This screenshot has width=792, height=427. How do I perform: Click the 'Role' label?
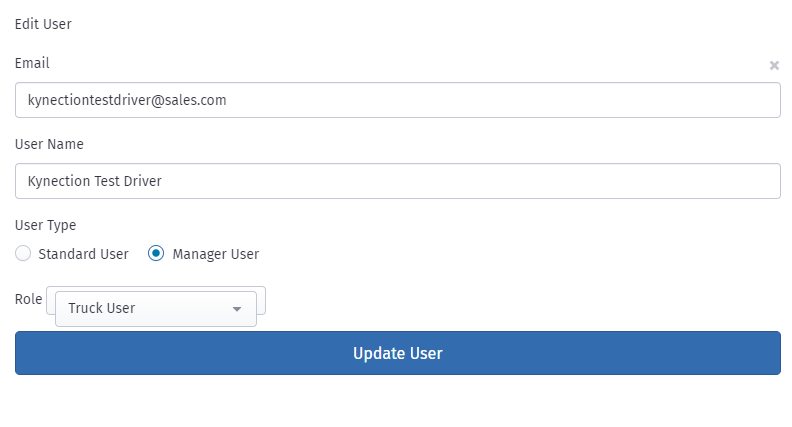point(28,299)
